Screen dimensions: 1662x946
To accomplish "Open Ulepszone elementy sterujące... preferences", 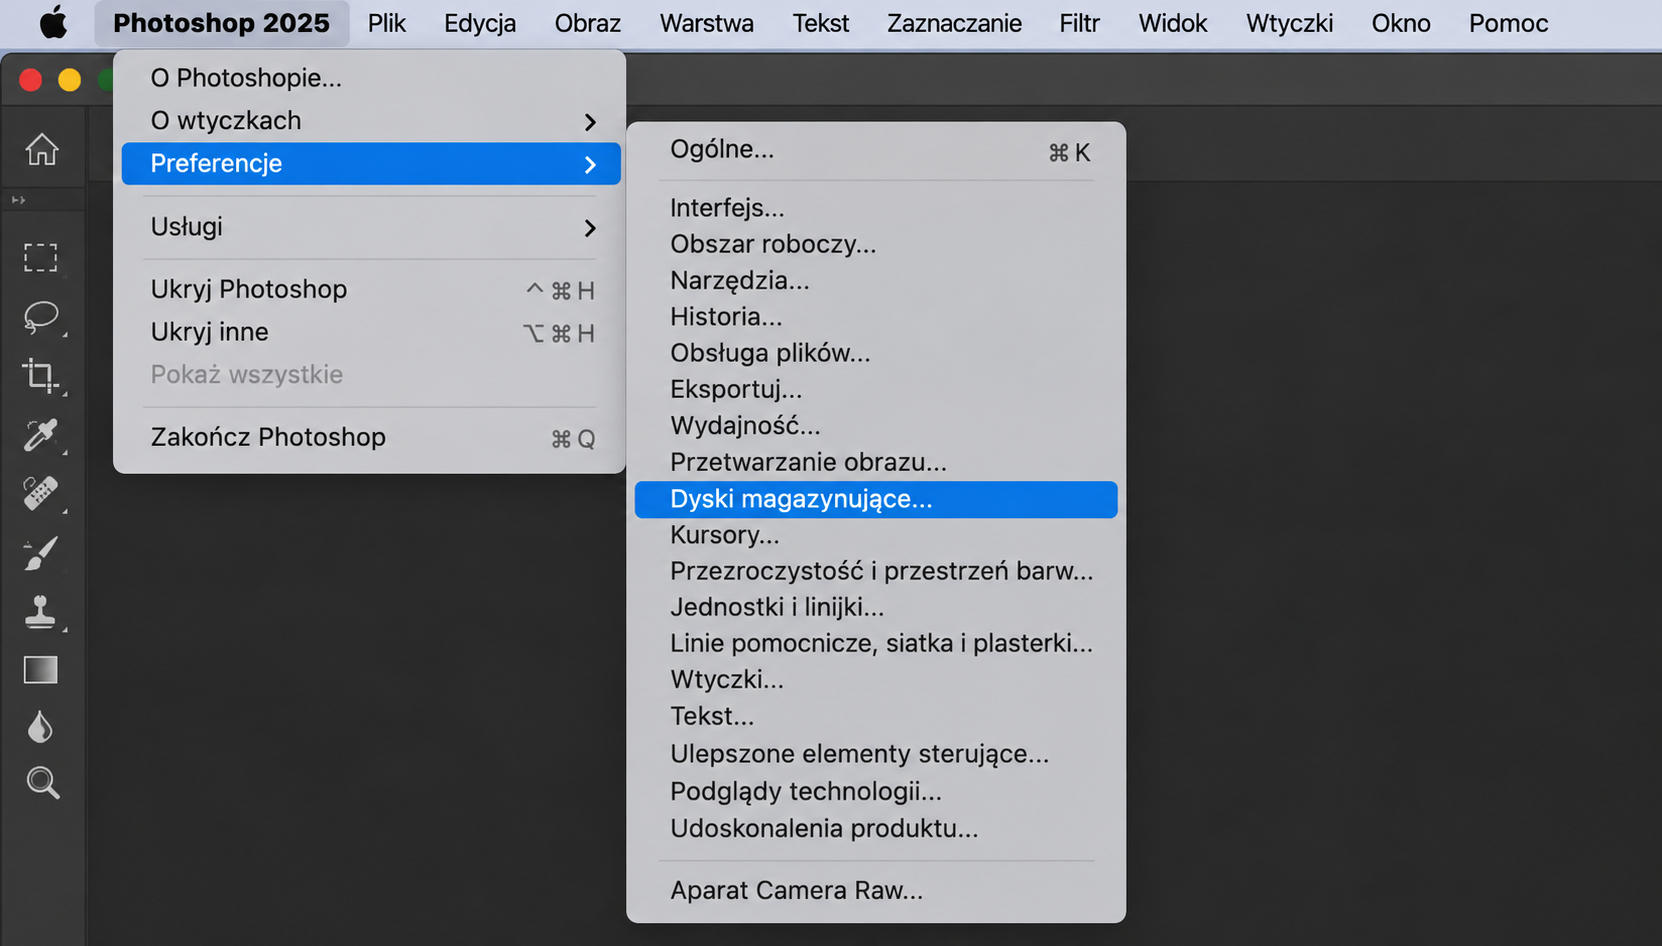I will [x=876, y=754].
